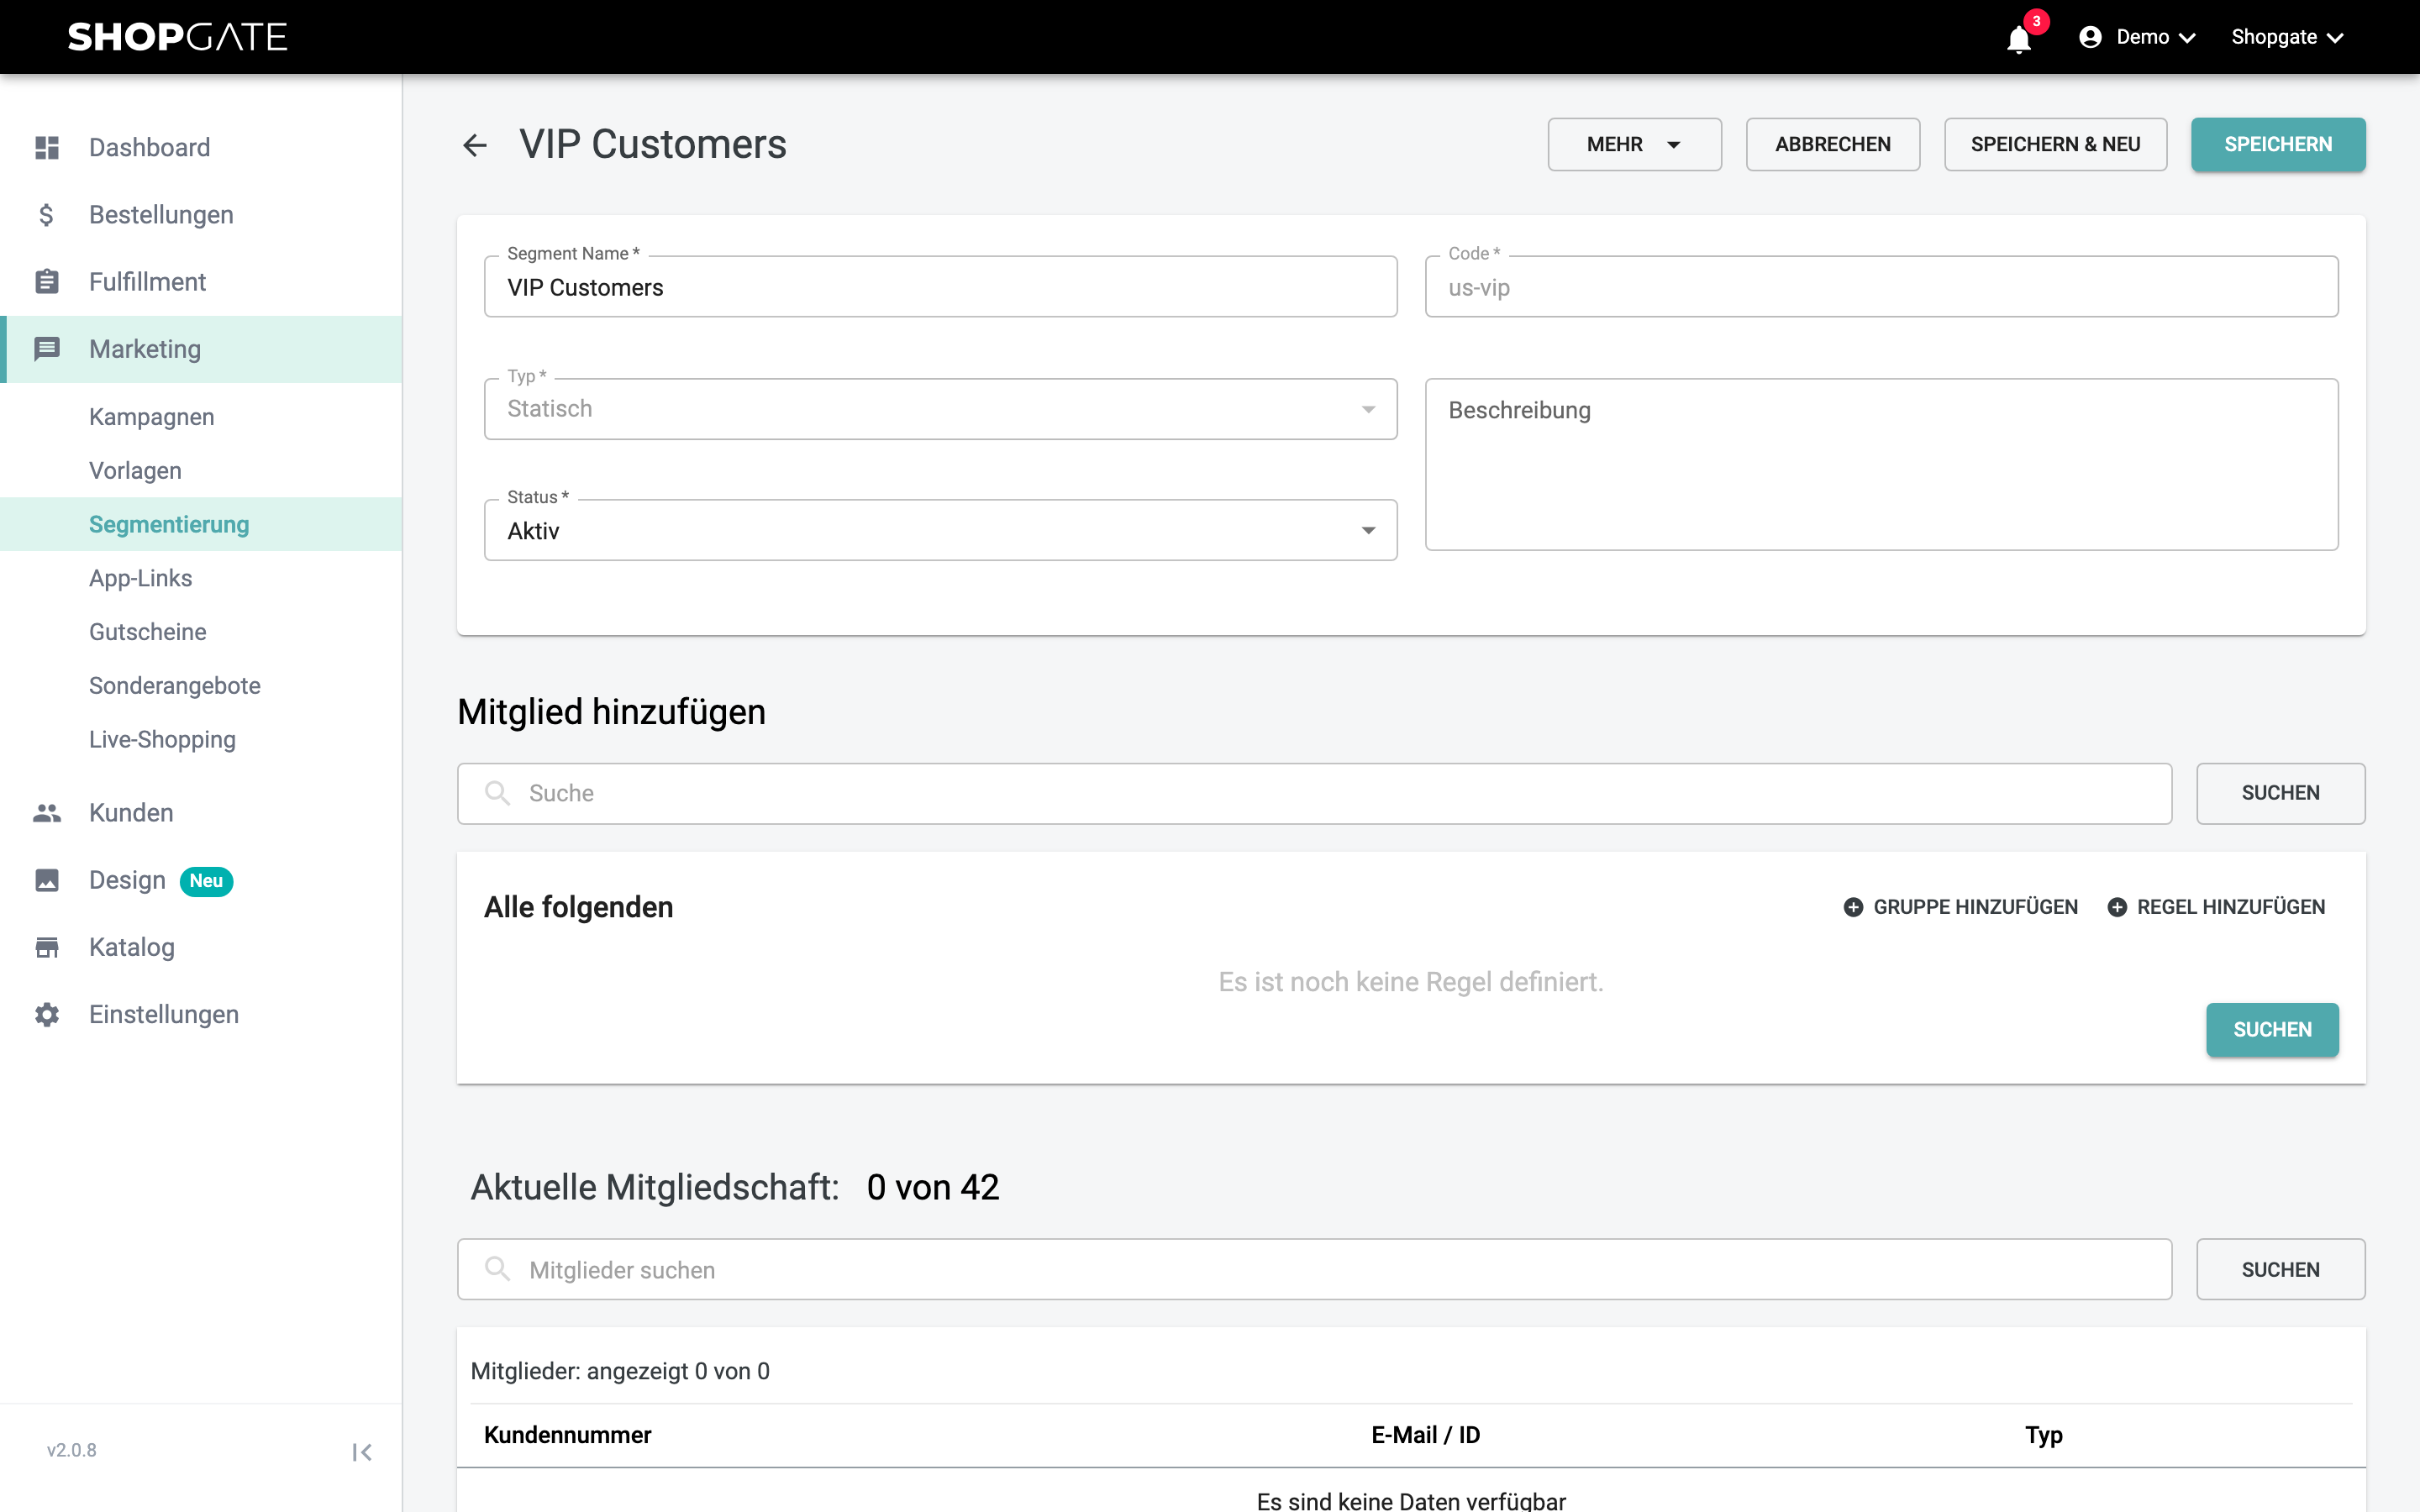Viewport: 2420px width, 1512px height.
Task: Click the plus icon beside Regel hinzufügen
Action: (2117, 907)
